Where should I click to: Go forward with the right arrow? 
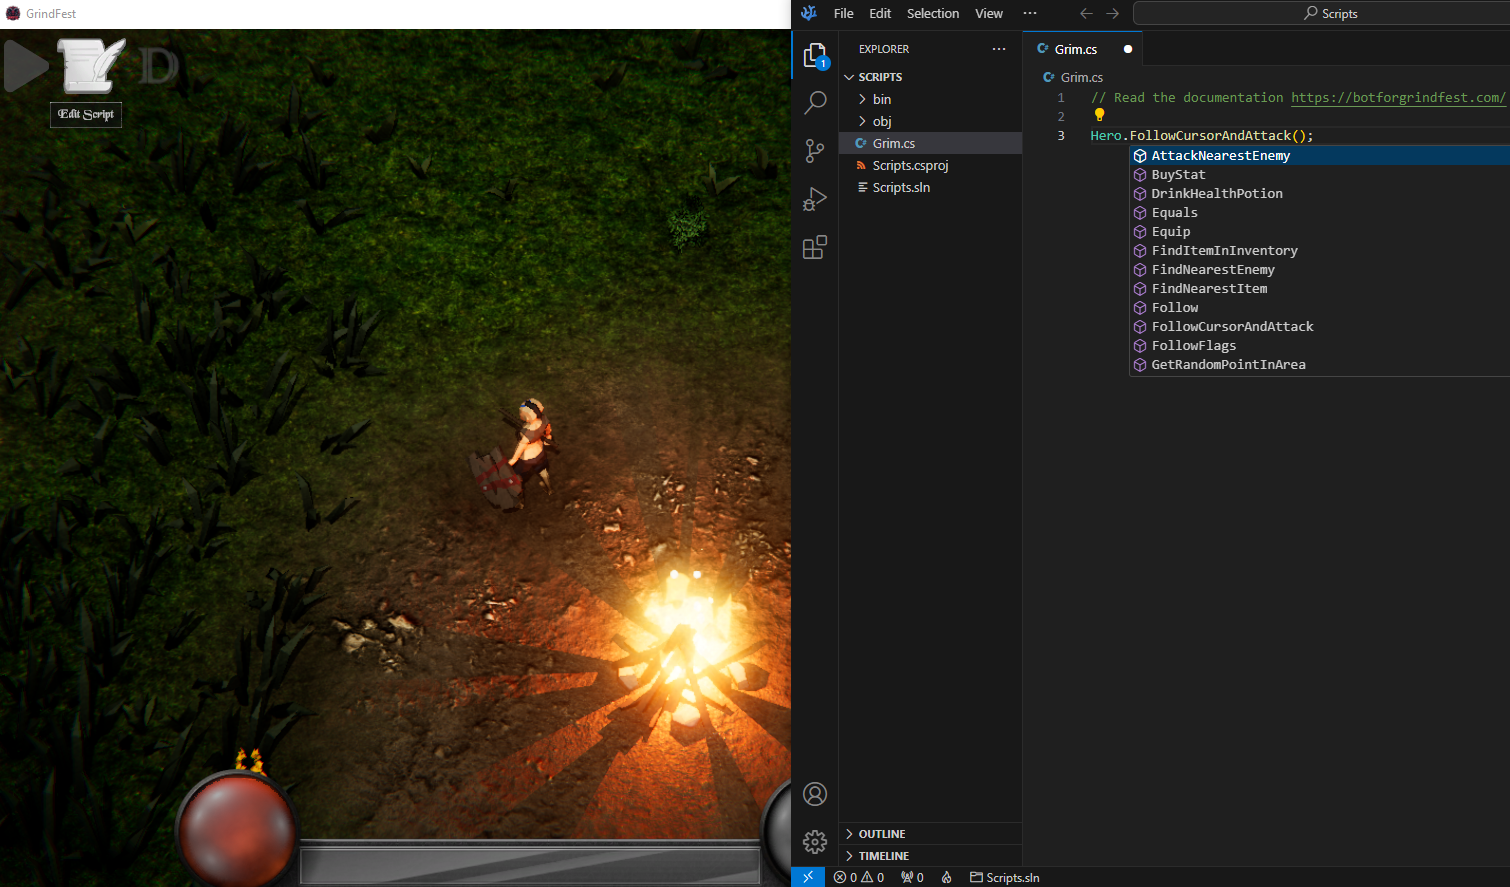click(1112, 13)
